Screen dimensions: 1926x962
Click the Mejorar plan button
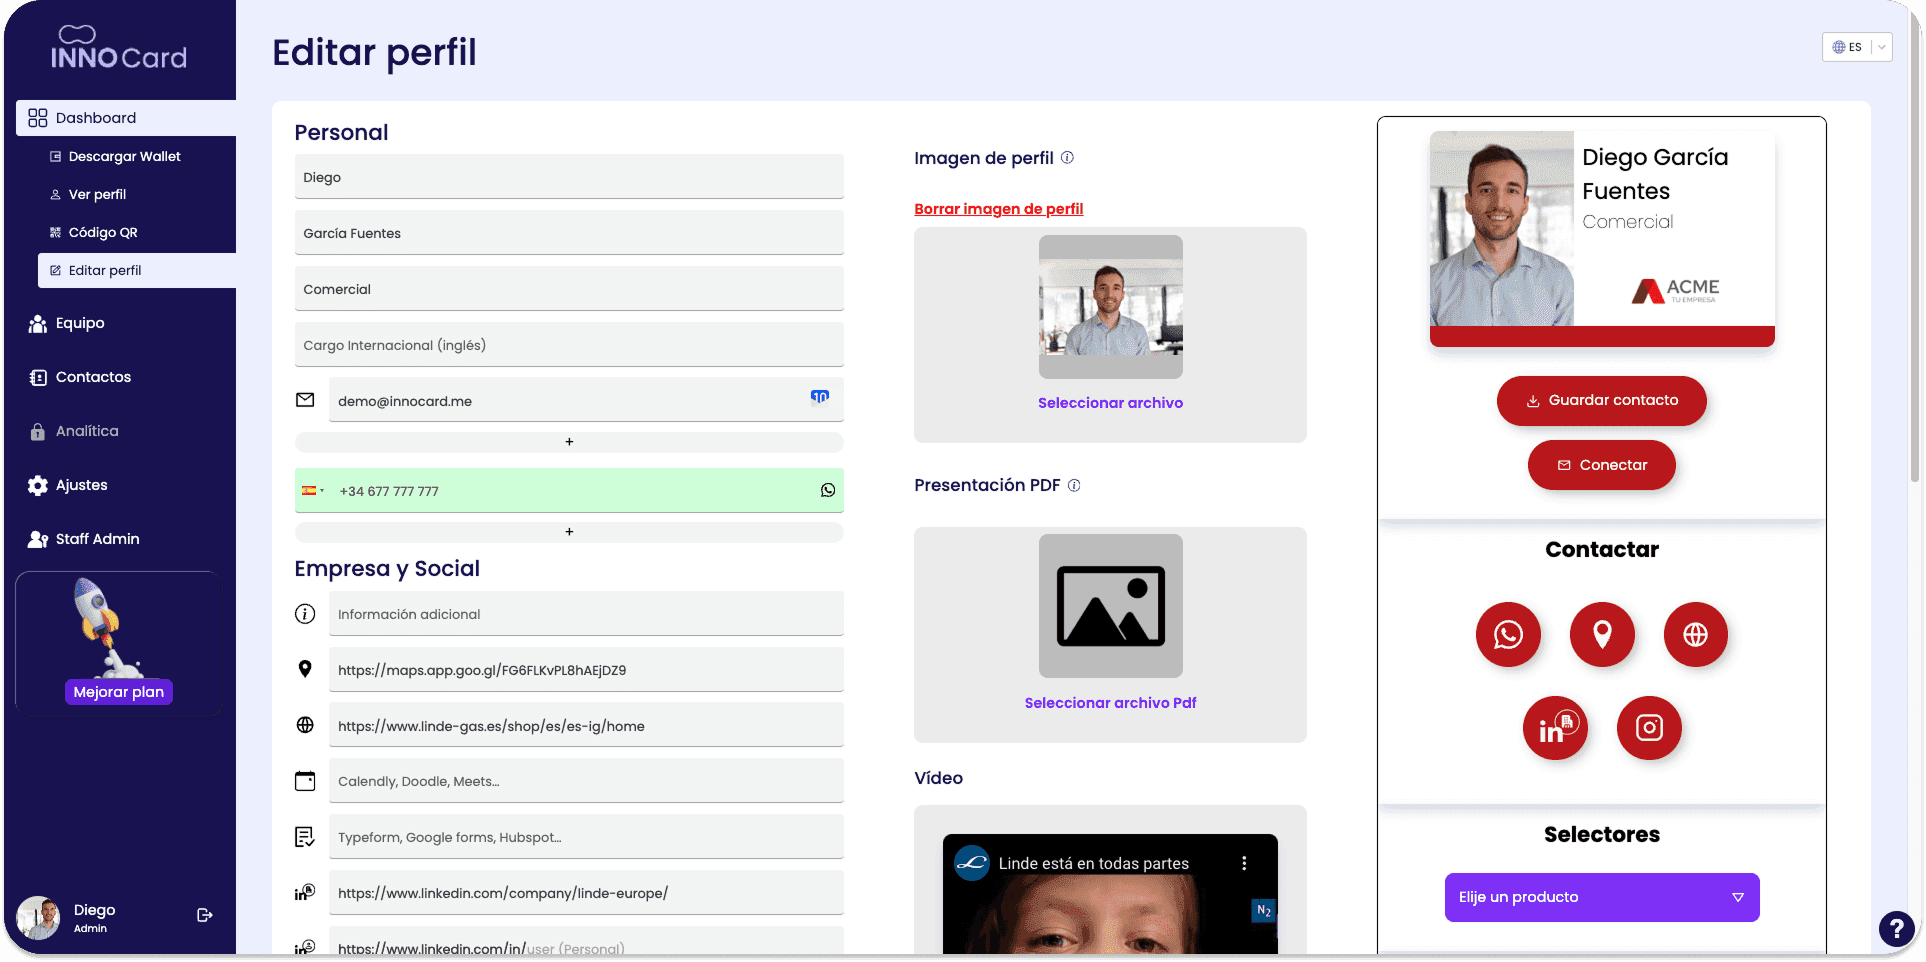click(119, 692)
